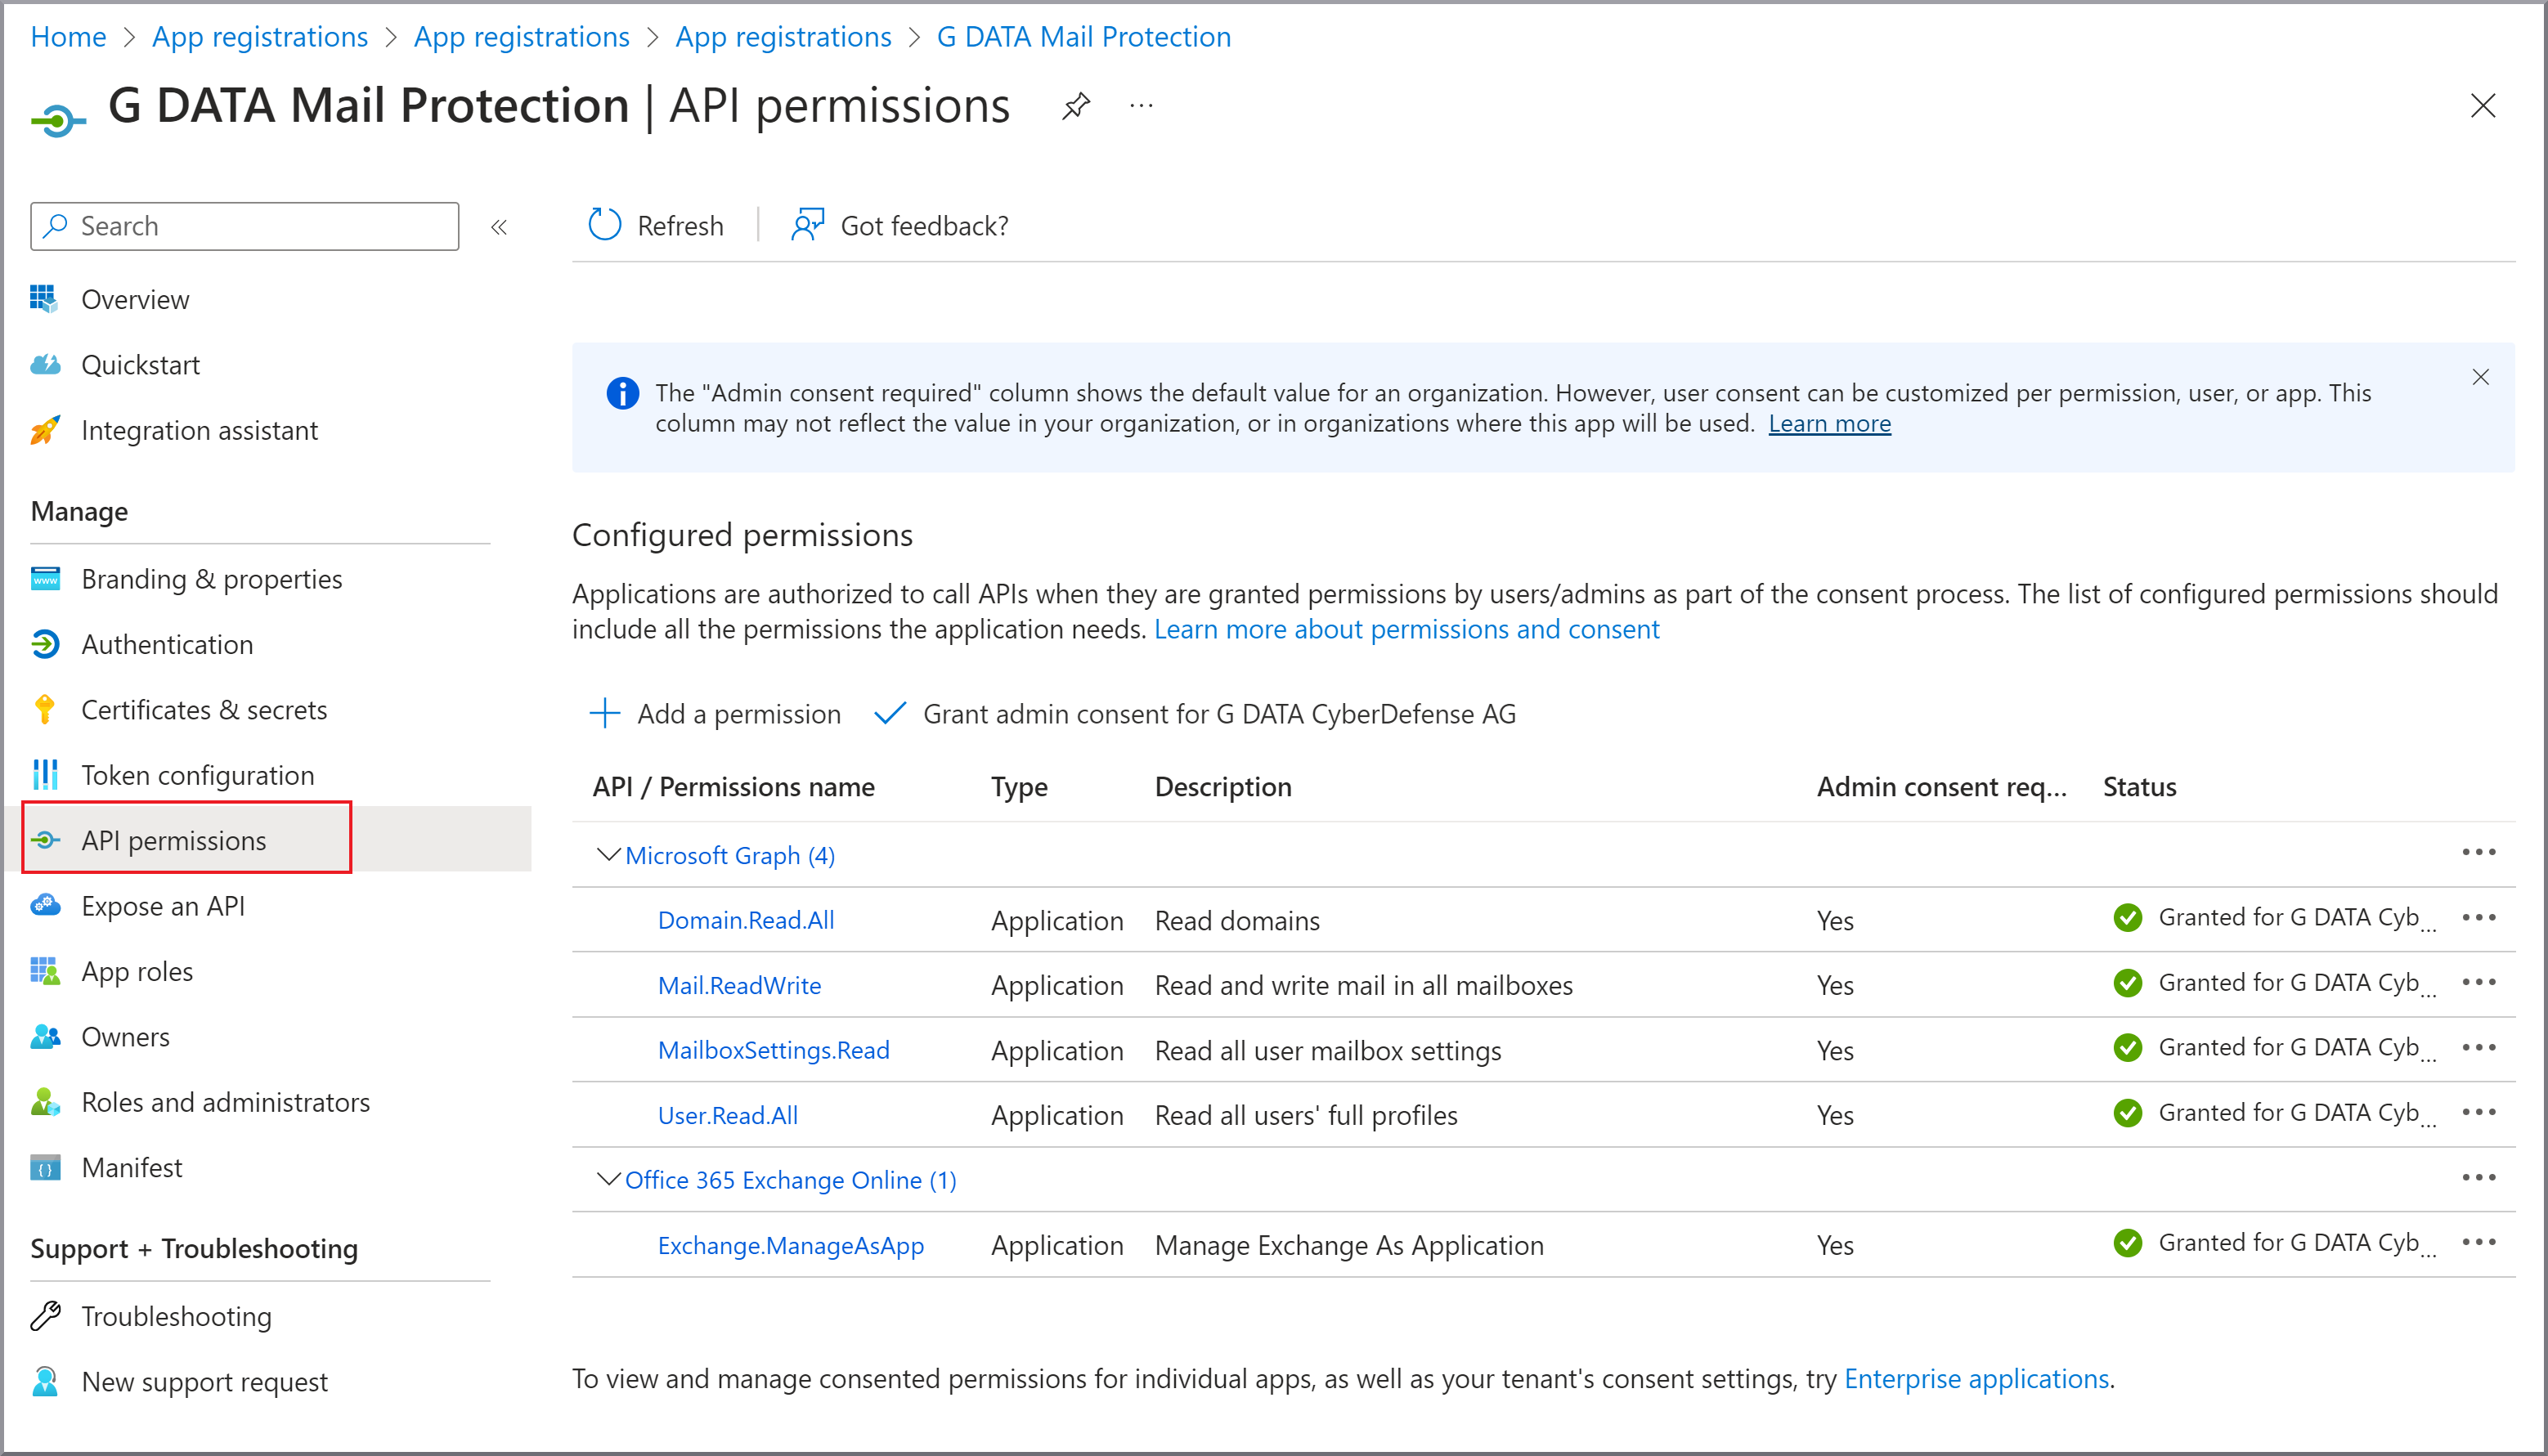Close the API permissions blade
2548x1456 pixels.
2483,106
